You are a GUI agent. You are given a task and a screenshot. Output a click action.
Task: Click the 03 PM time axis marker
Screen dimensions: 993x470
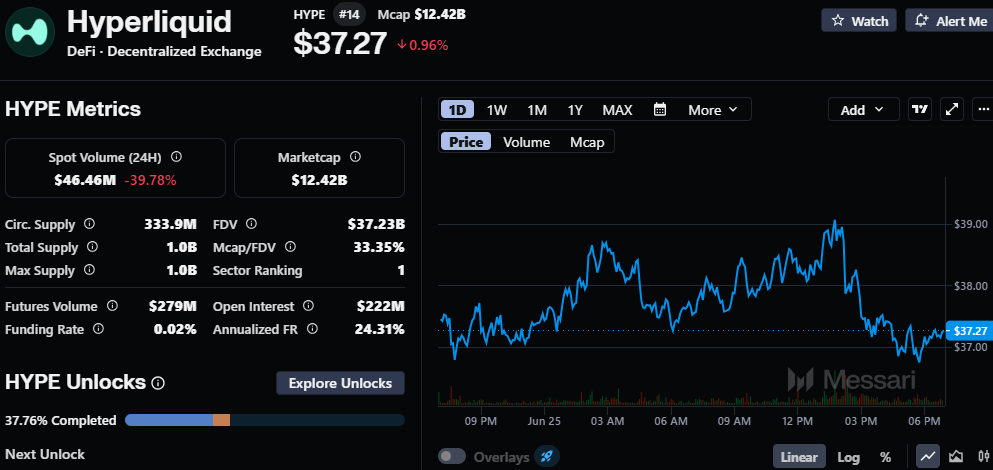[x=860, y=421]
